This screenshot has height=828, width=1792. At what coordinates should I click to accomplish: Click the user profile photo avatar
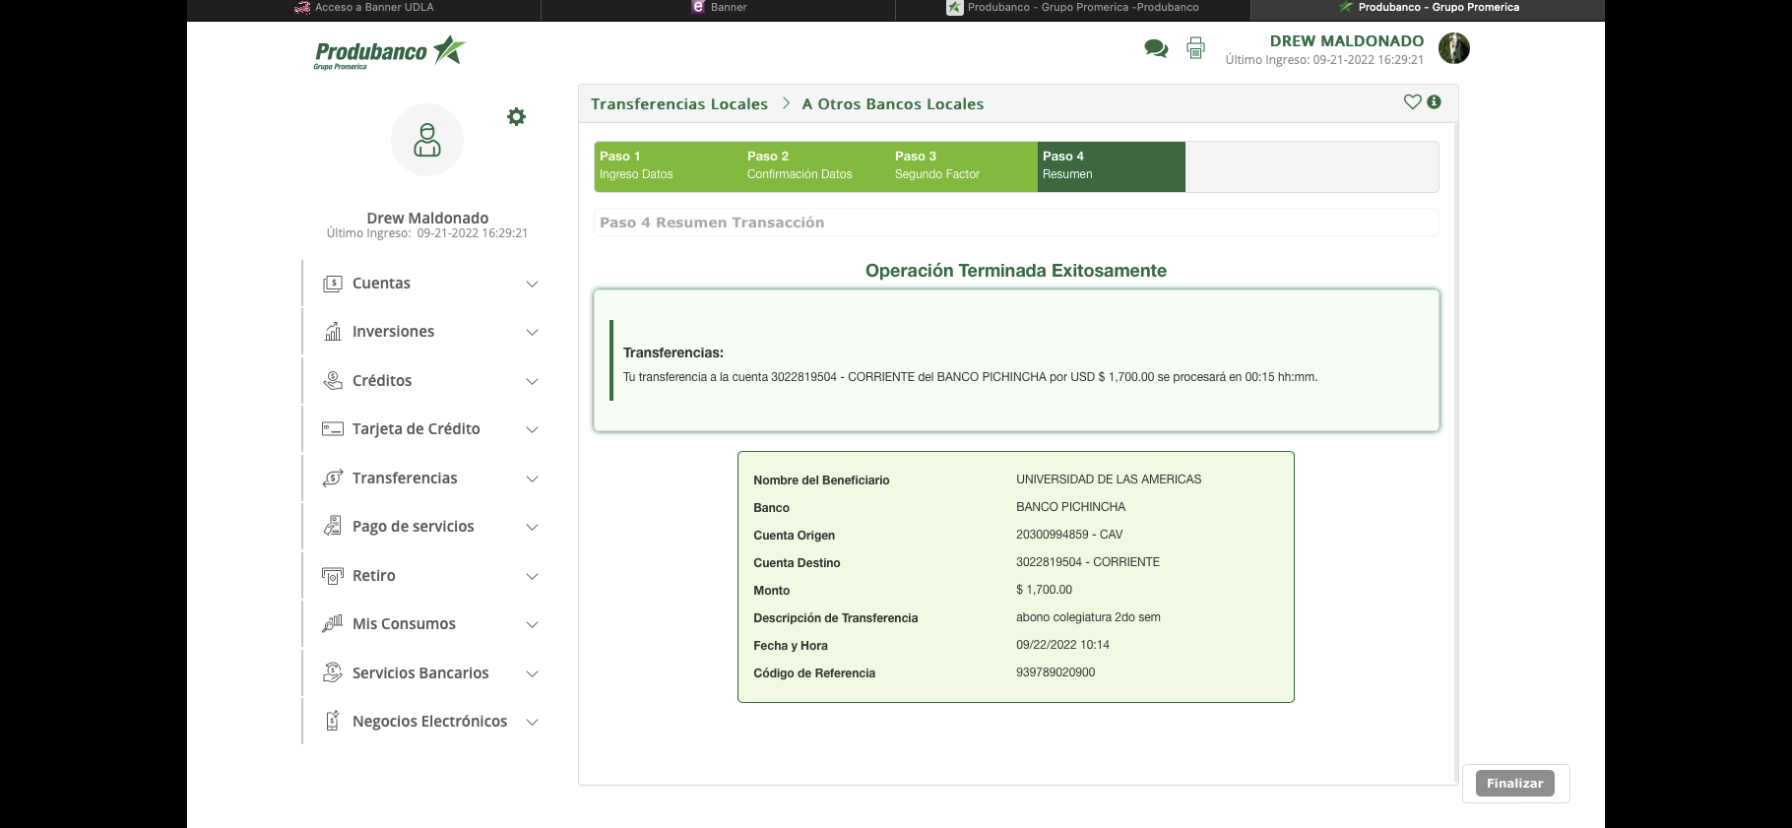(x=1453, y=48)
